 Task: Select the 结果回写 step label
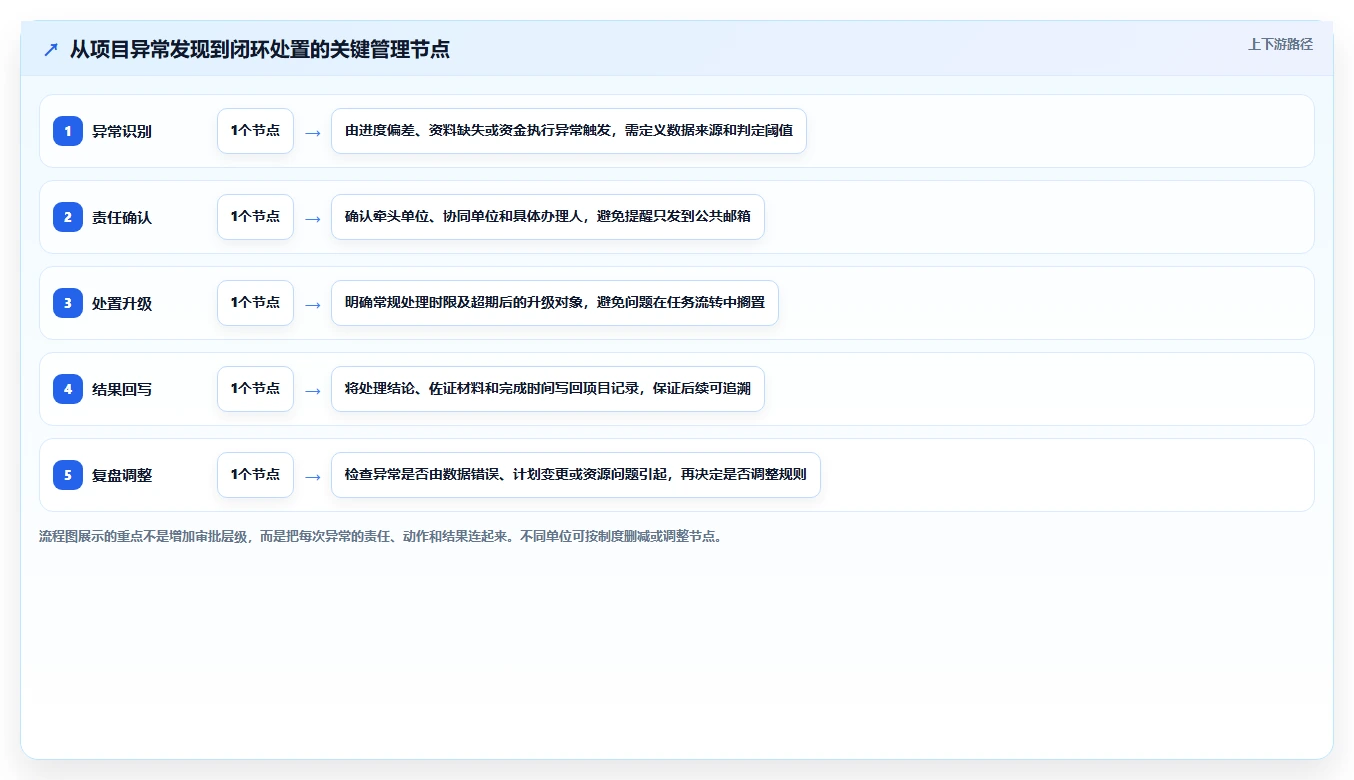point(122,389)
